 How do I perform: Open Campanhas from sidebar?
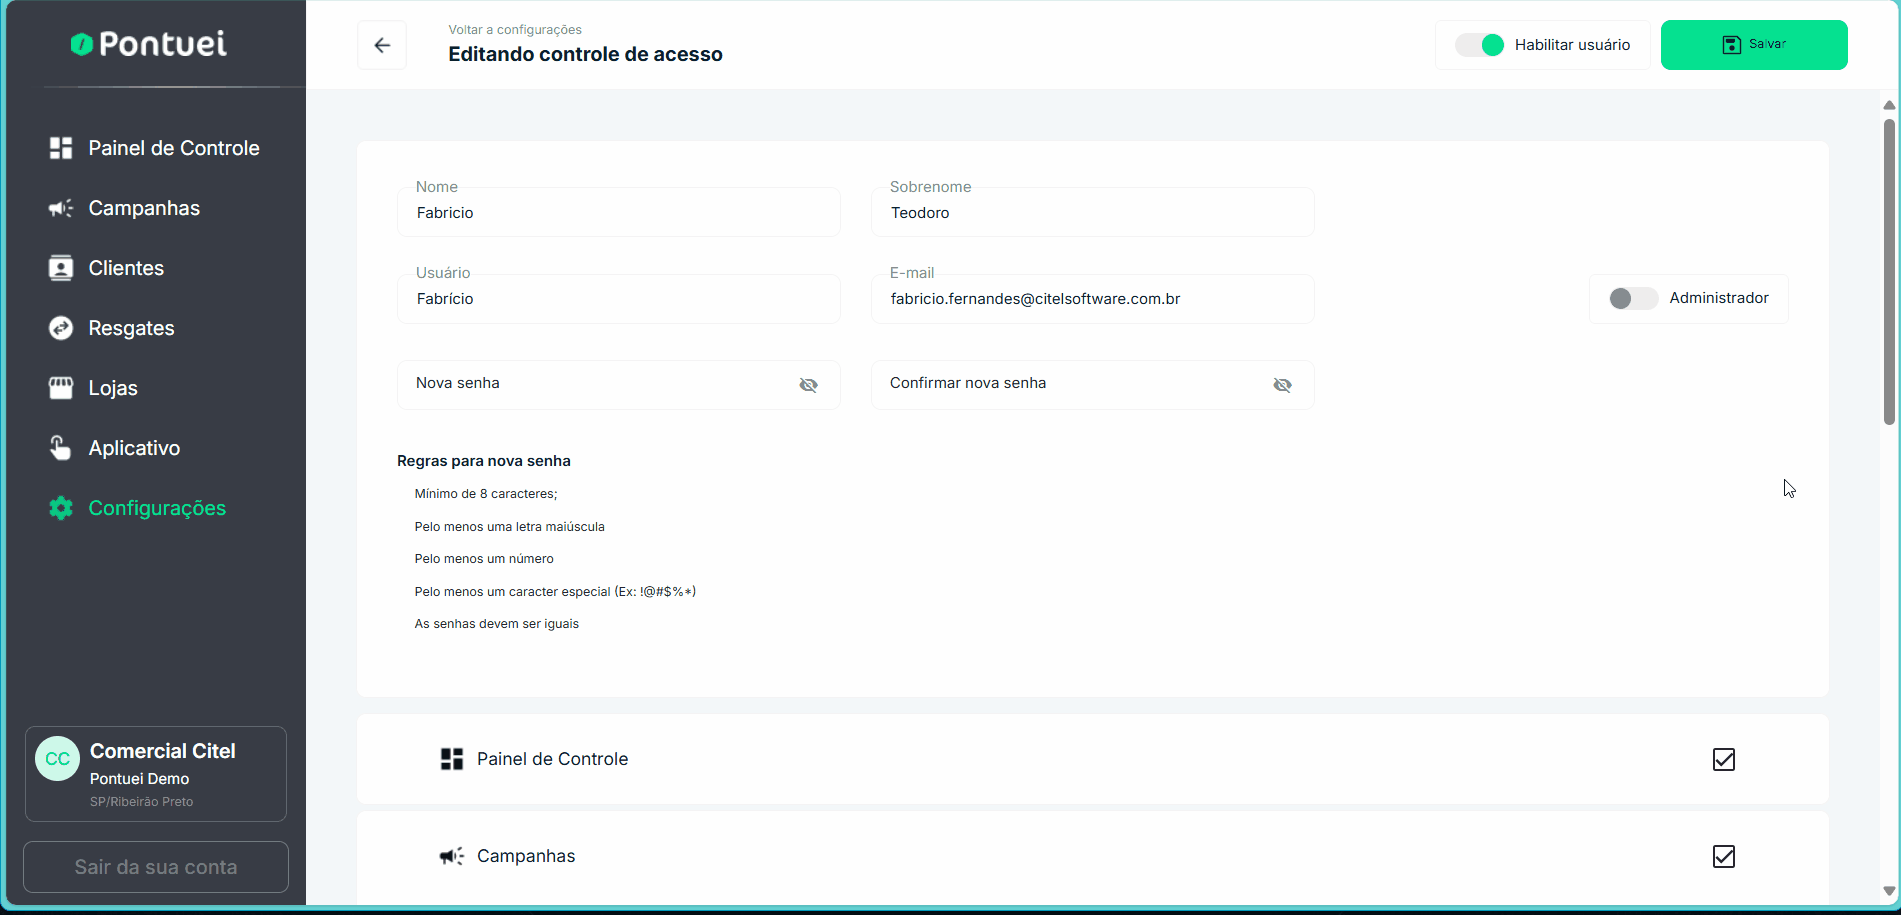pos(144,208)
